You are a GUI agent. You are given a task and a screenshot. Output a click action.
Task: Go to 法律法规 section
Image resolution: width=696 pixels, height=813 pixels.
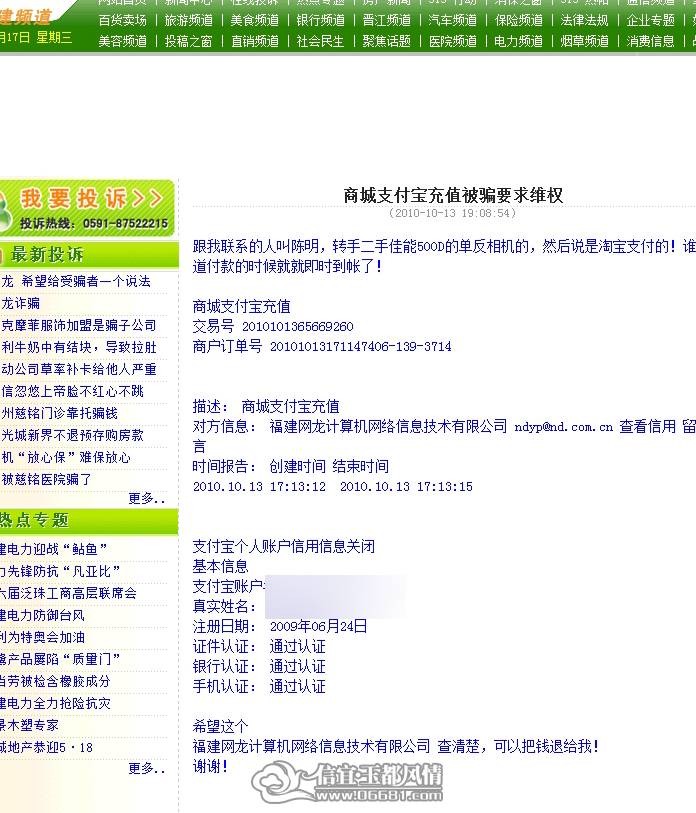coord(584,20)
